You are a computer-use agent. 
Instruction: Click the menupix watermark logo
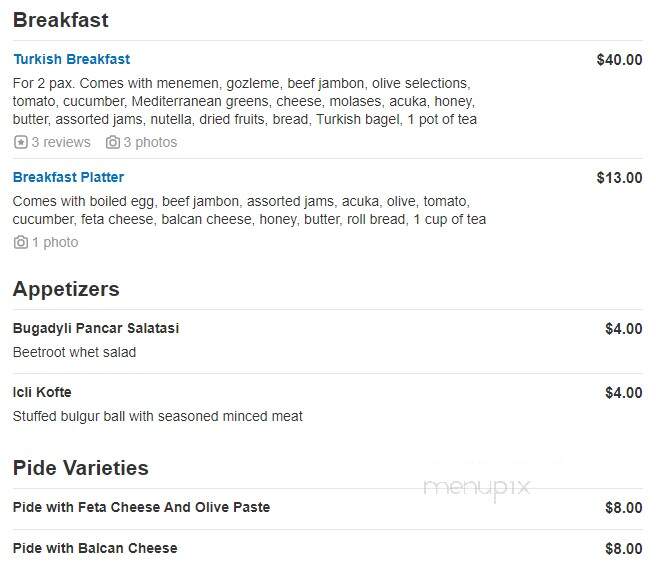click(x=477, y=488)
